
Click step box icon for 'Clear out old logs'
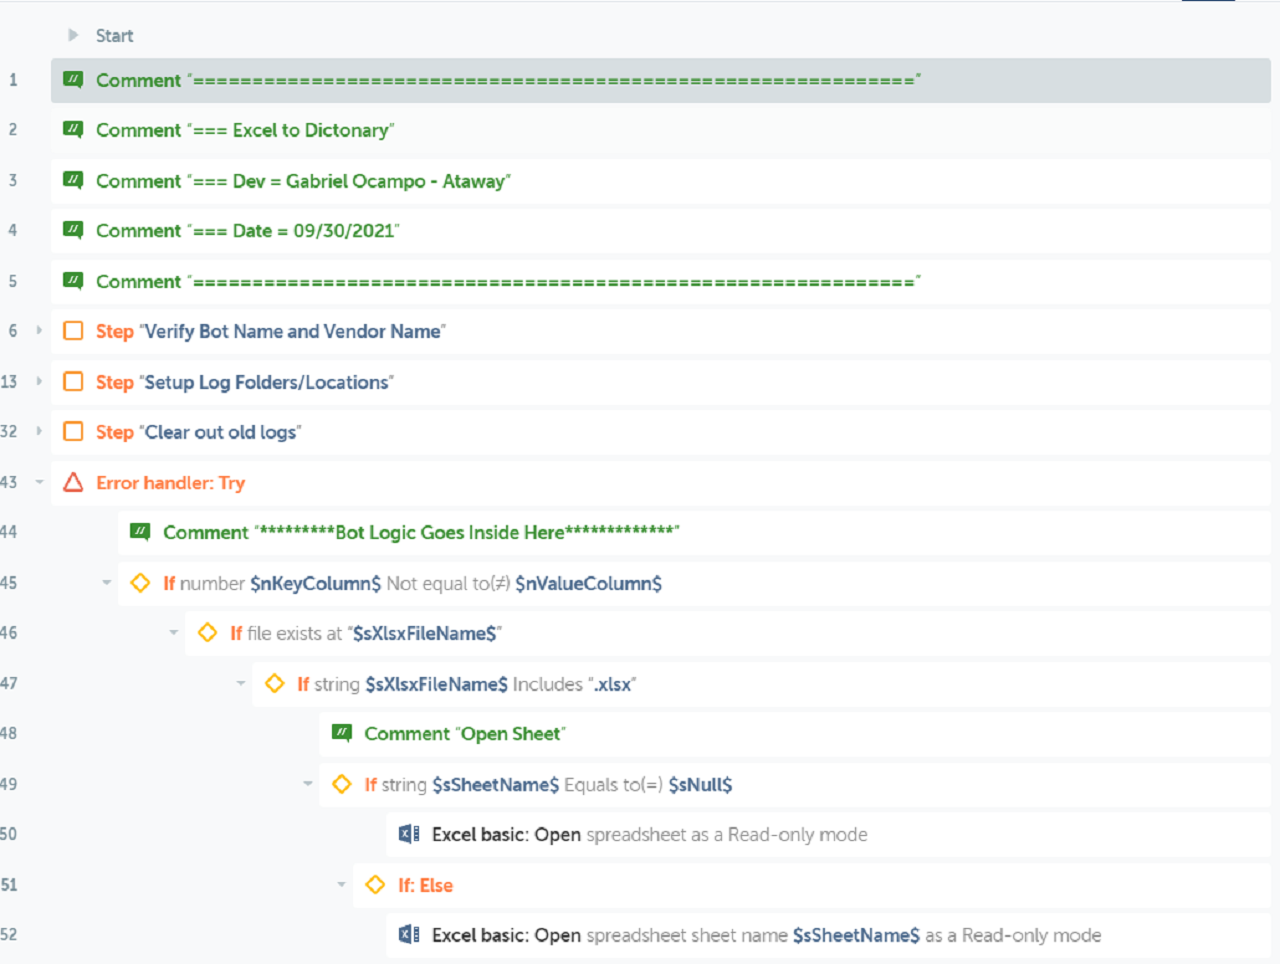pyautogui.click(x=73, y=432)
